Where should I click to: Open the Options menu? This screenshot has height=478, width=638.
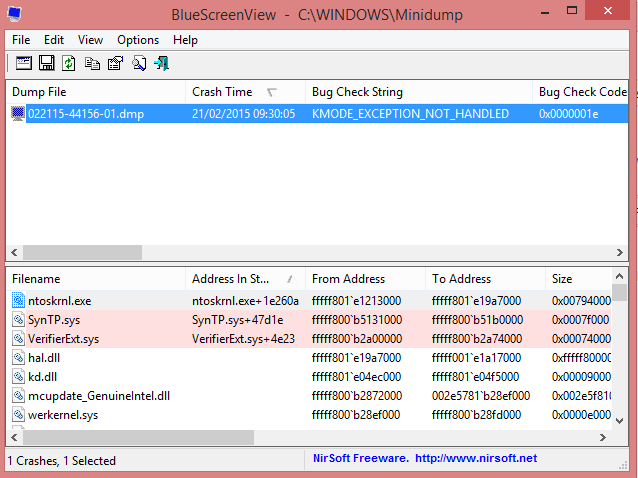coord(138,40)
